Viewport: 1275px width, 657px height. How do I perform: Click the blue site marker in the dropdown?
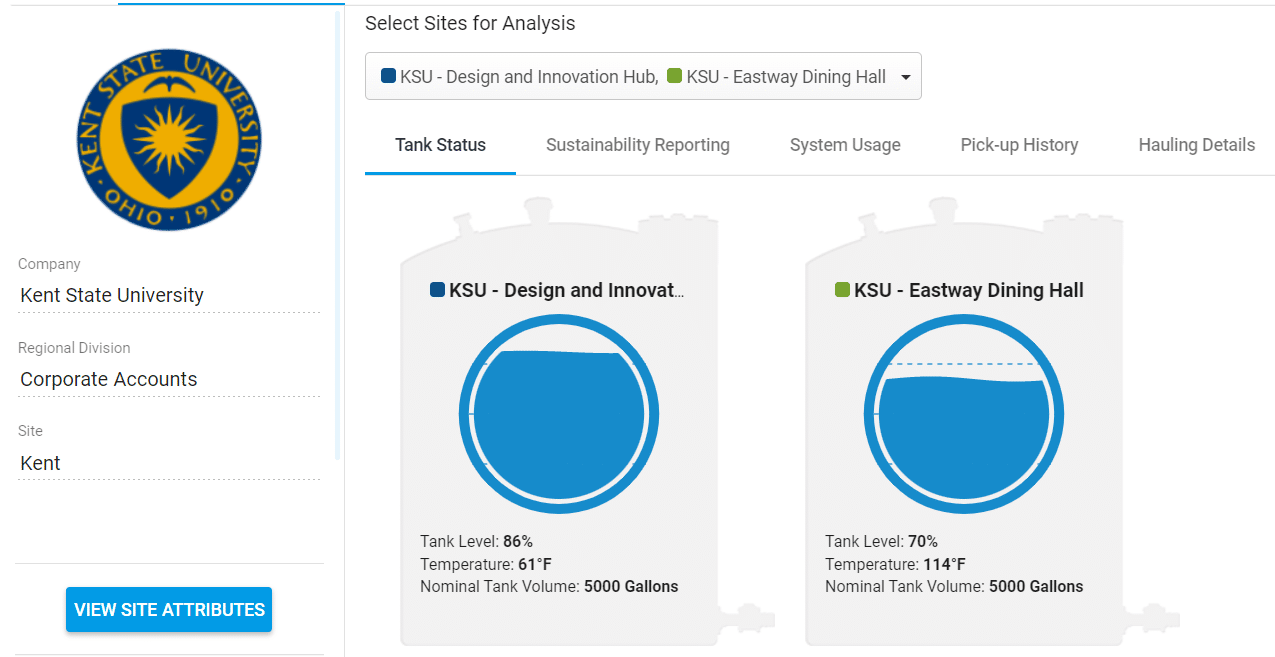coord(388,76)
